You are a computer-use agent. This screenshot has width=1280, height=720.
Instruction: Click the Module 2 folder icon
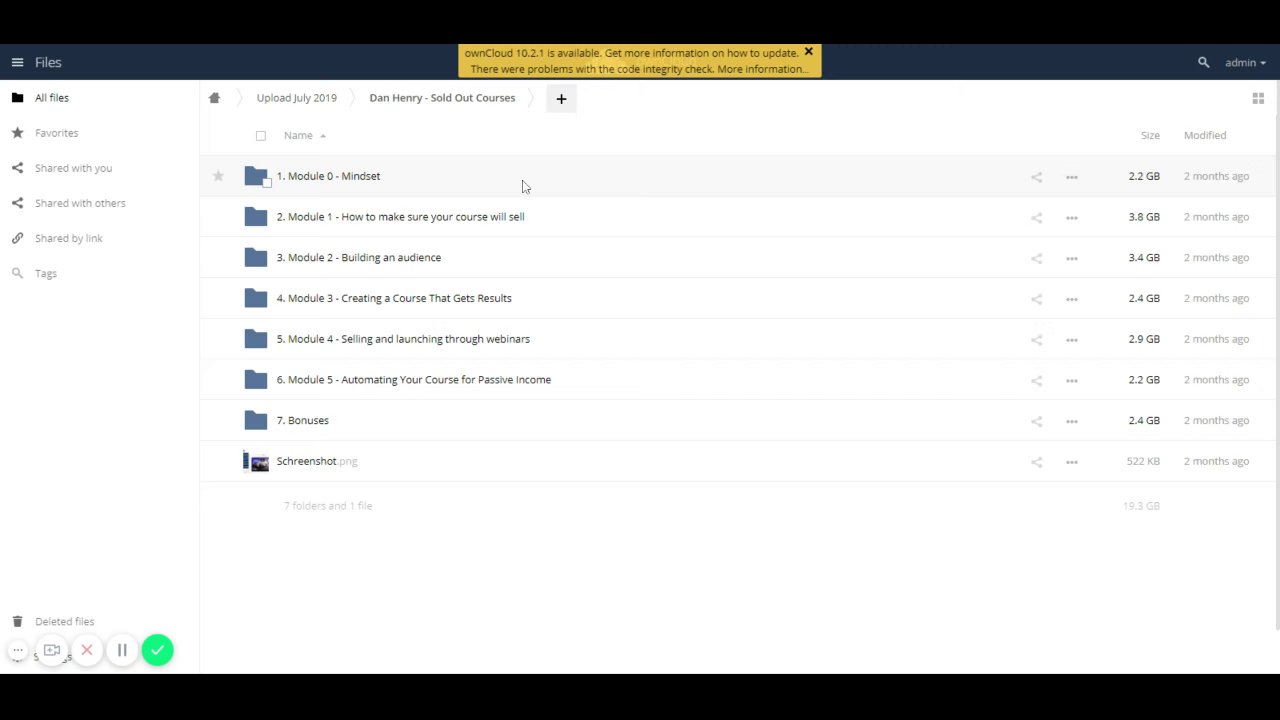pos(256,258)
